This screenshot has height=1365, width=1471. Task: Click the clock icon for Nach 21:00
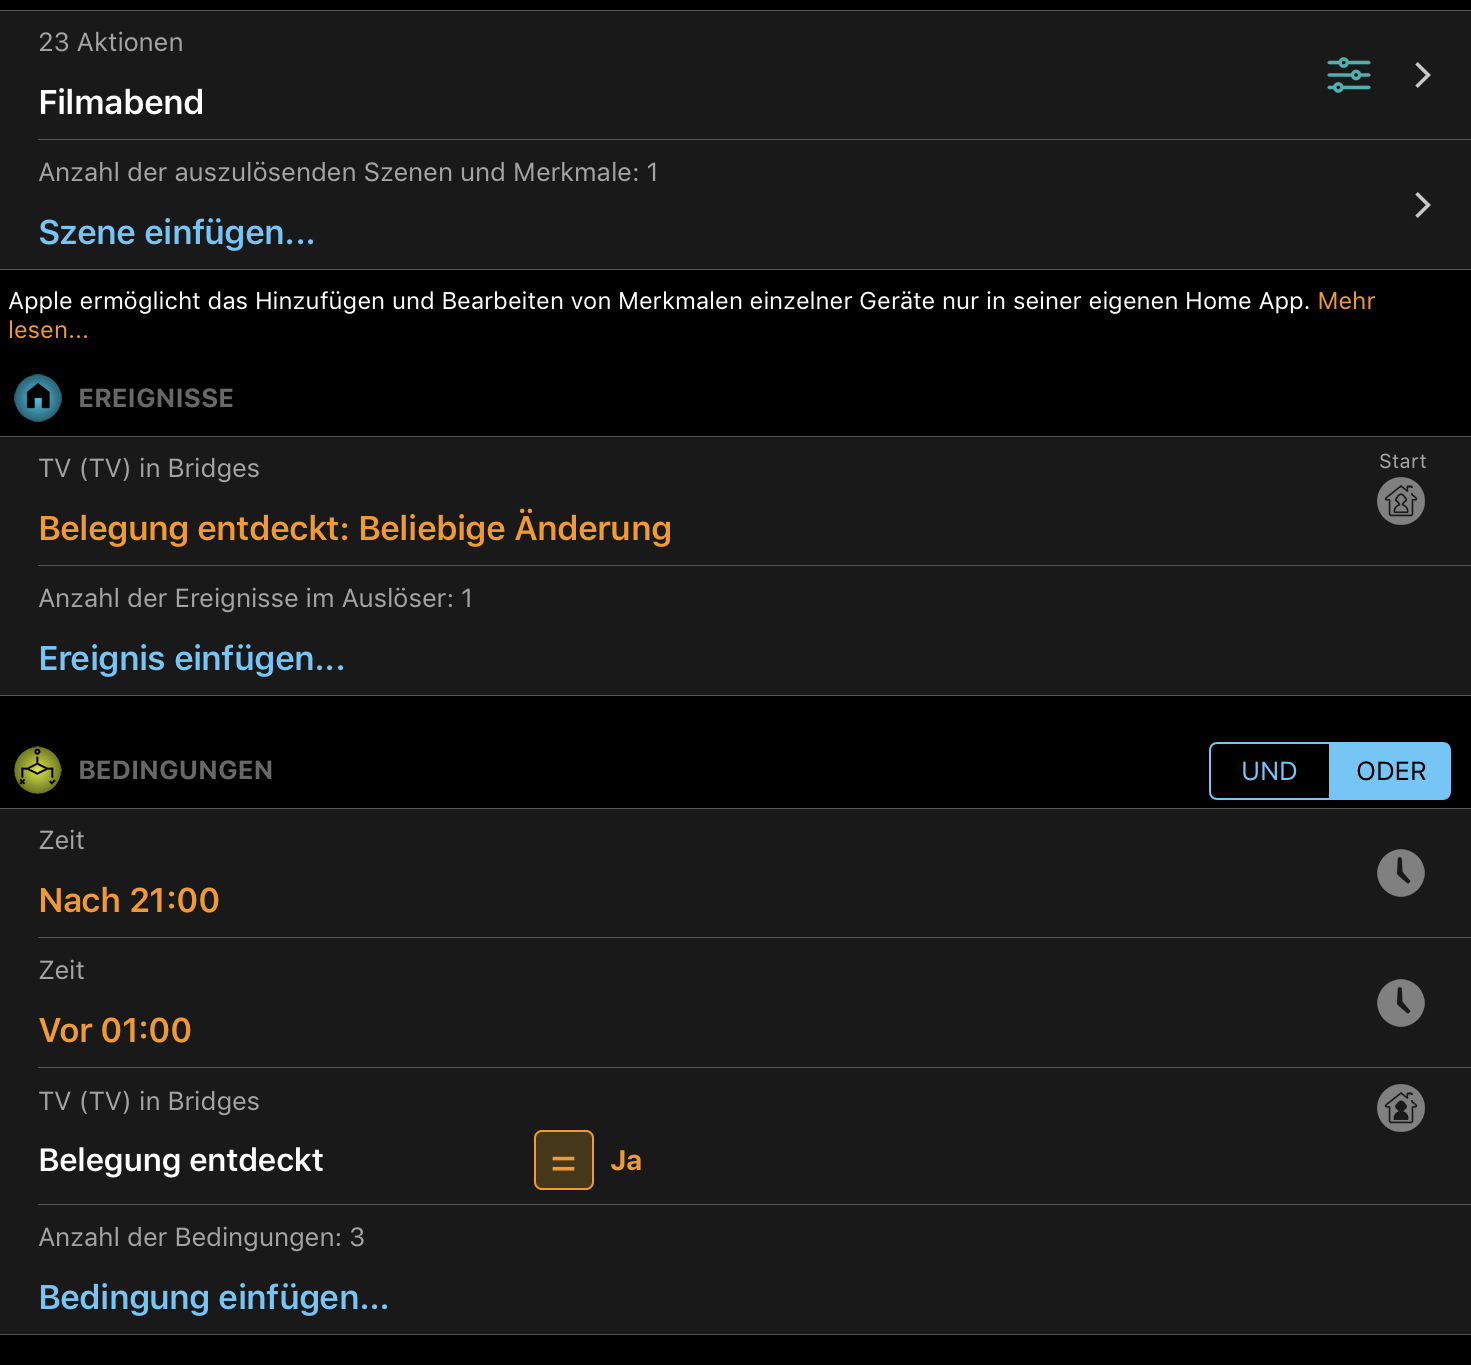(1400, 873)
